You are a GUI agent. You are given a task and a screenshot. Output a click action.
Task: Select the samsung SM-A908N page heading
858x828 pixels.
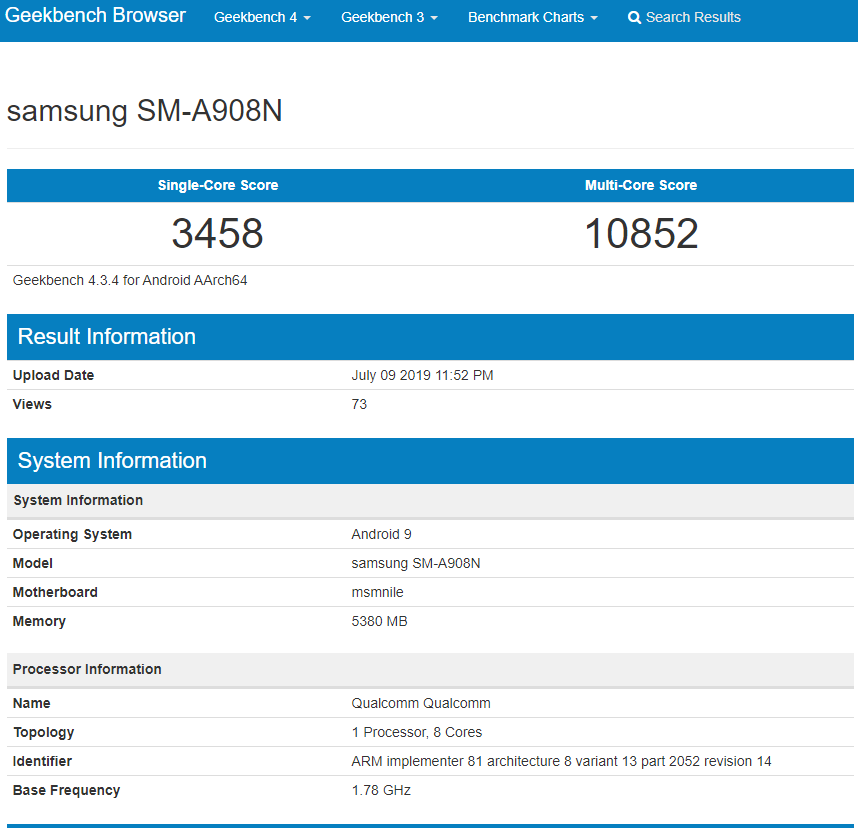[x=144, y=111]
